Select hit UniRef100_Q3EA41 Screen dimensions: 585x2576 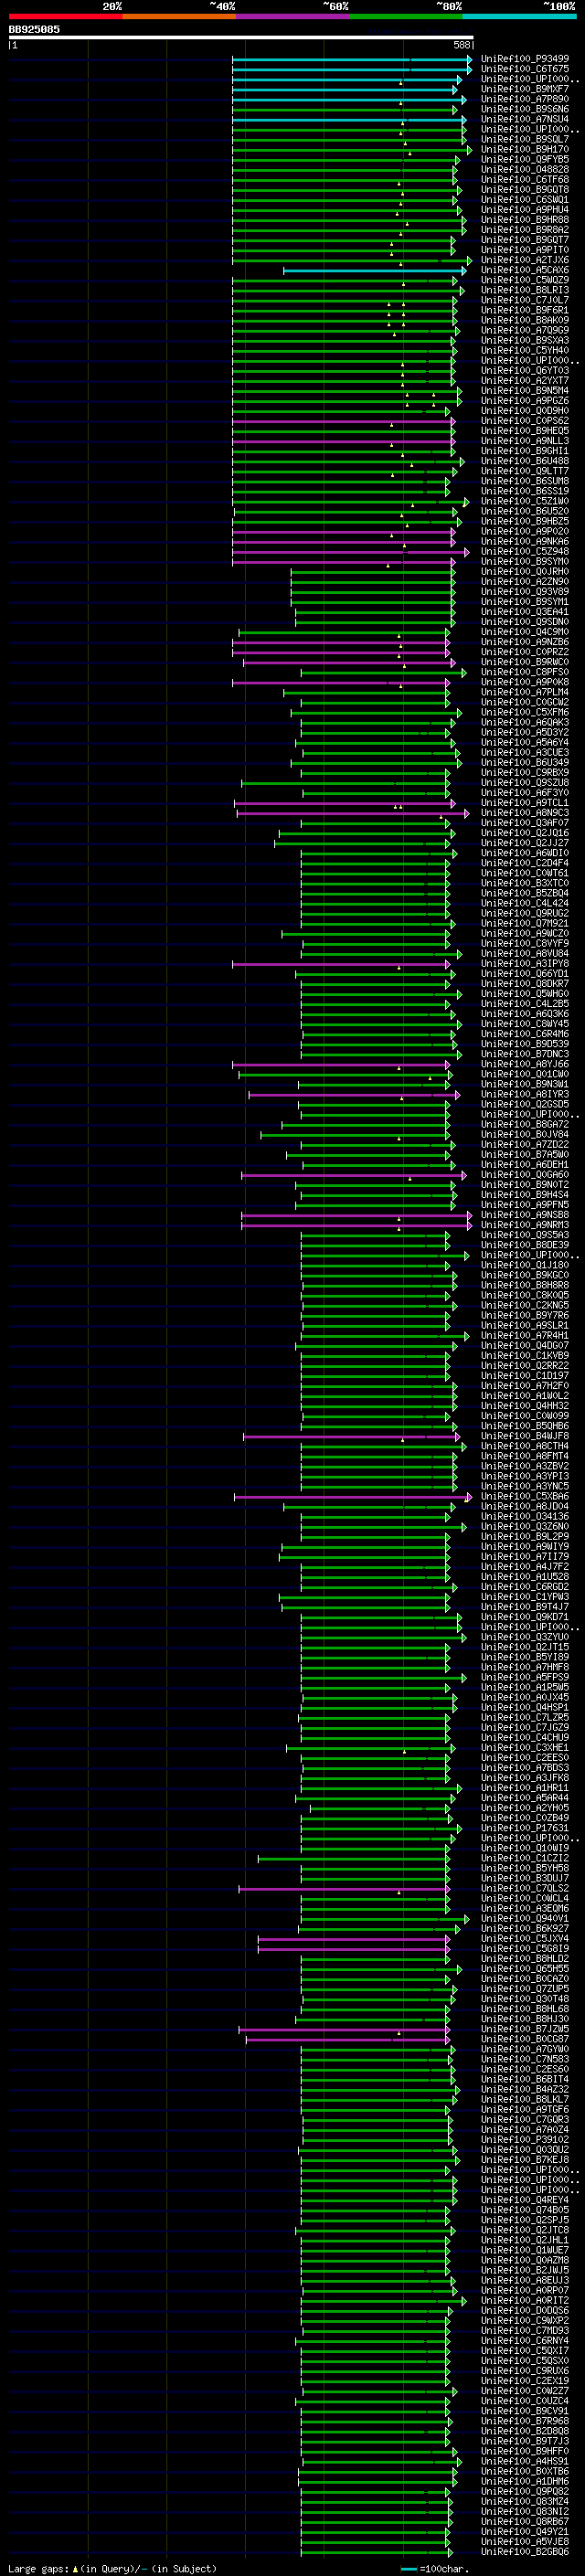coord(525,612)
